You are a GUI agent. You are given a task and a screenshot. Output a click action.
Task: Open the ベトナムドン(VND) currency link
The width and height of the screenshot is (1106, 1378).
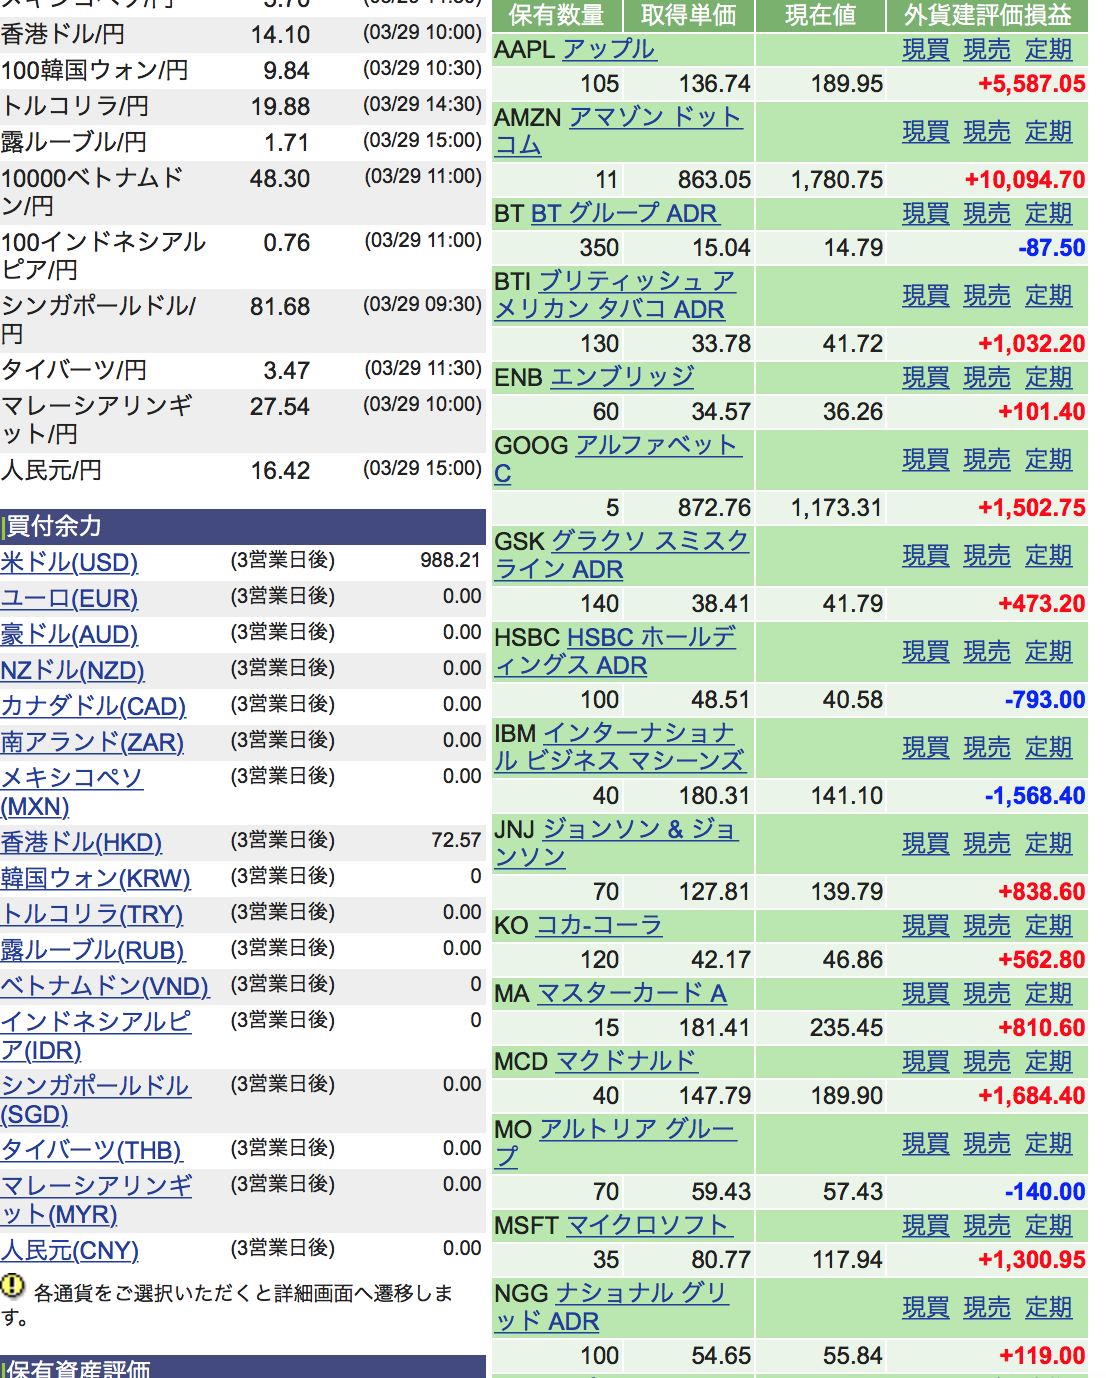coord(105,986)
